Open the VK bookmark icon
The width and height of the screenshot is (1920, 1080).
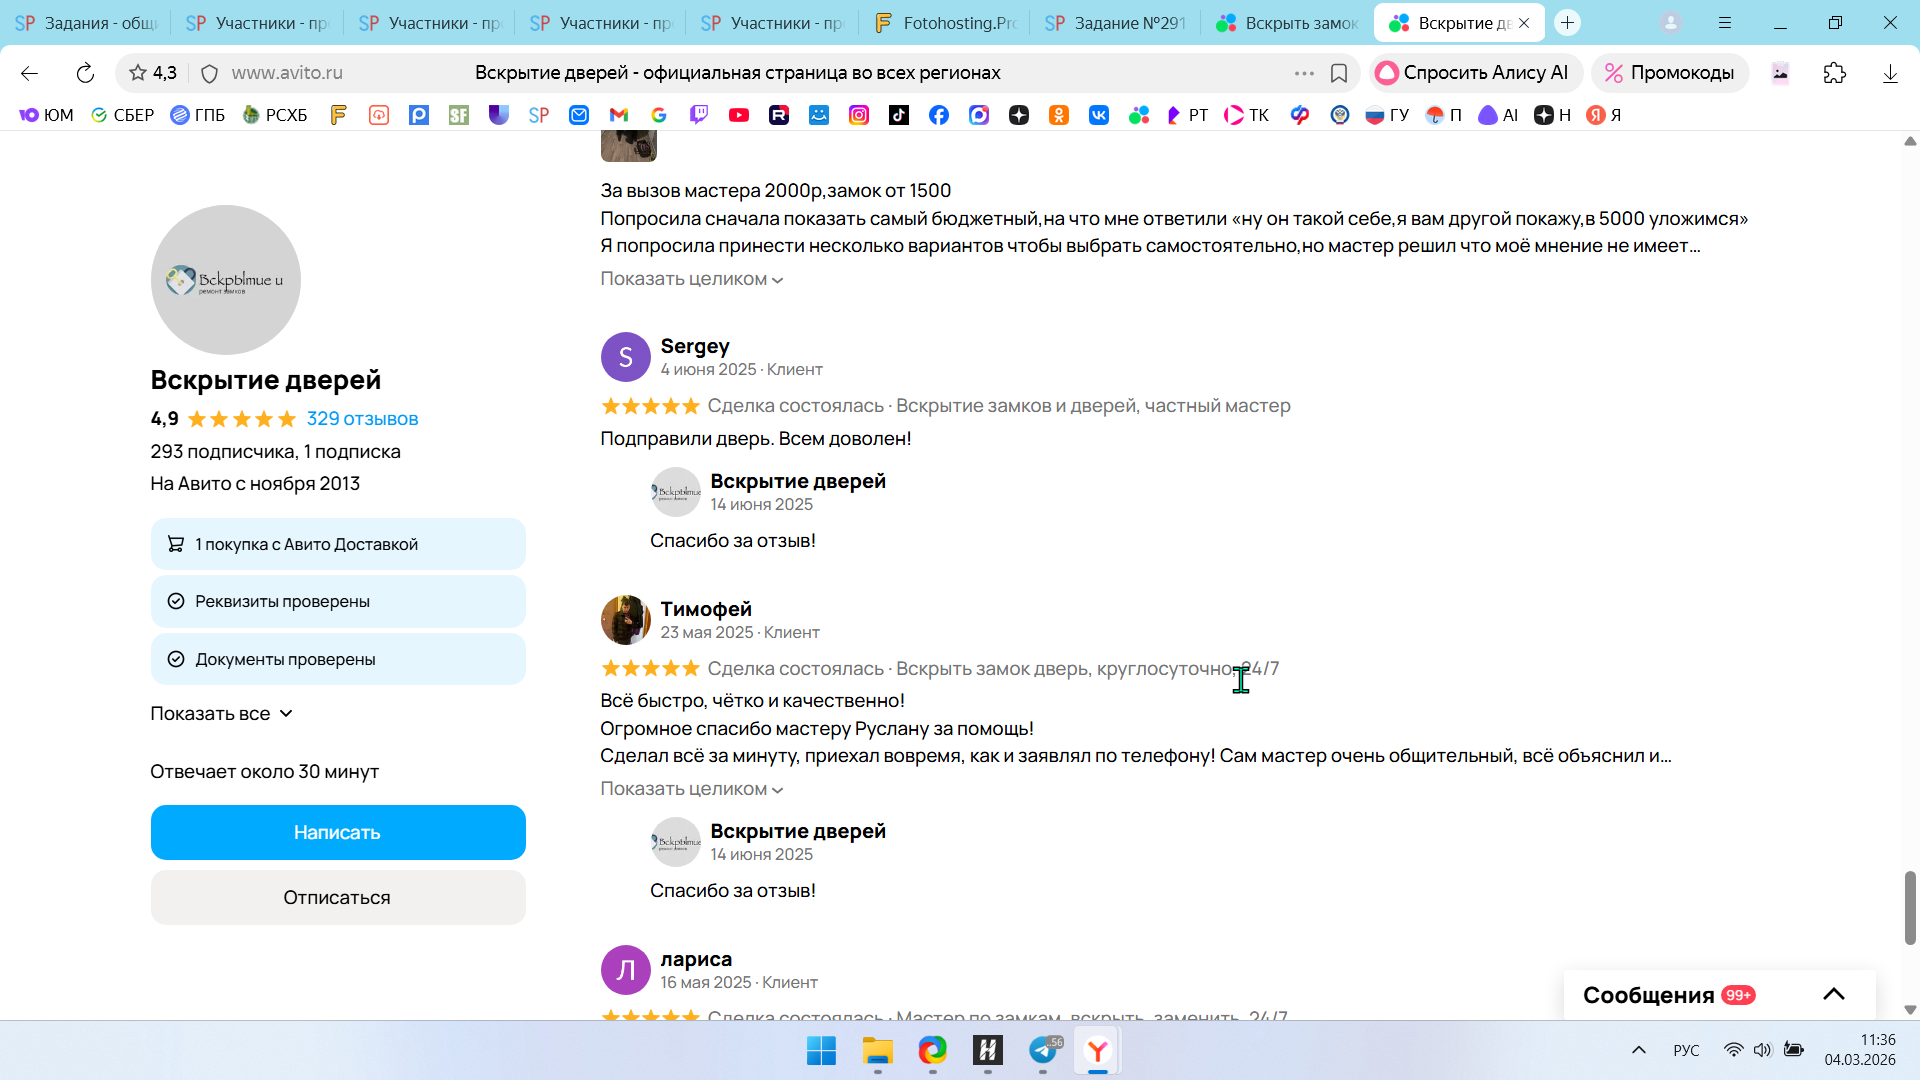[1099, 115]
